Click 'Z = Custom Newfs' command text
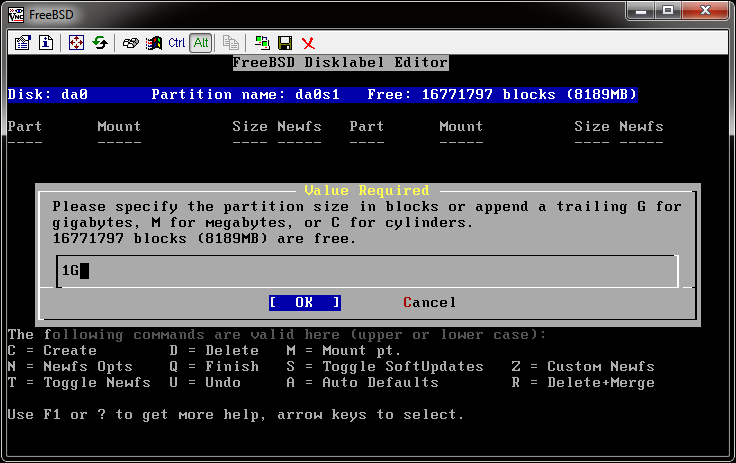736x463 pixels. click(583, 366)
